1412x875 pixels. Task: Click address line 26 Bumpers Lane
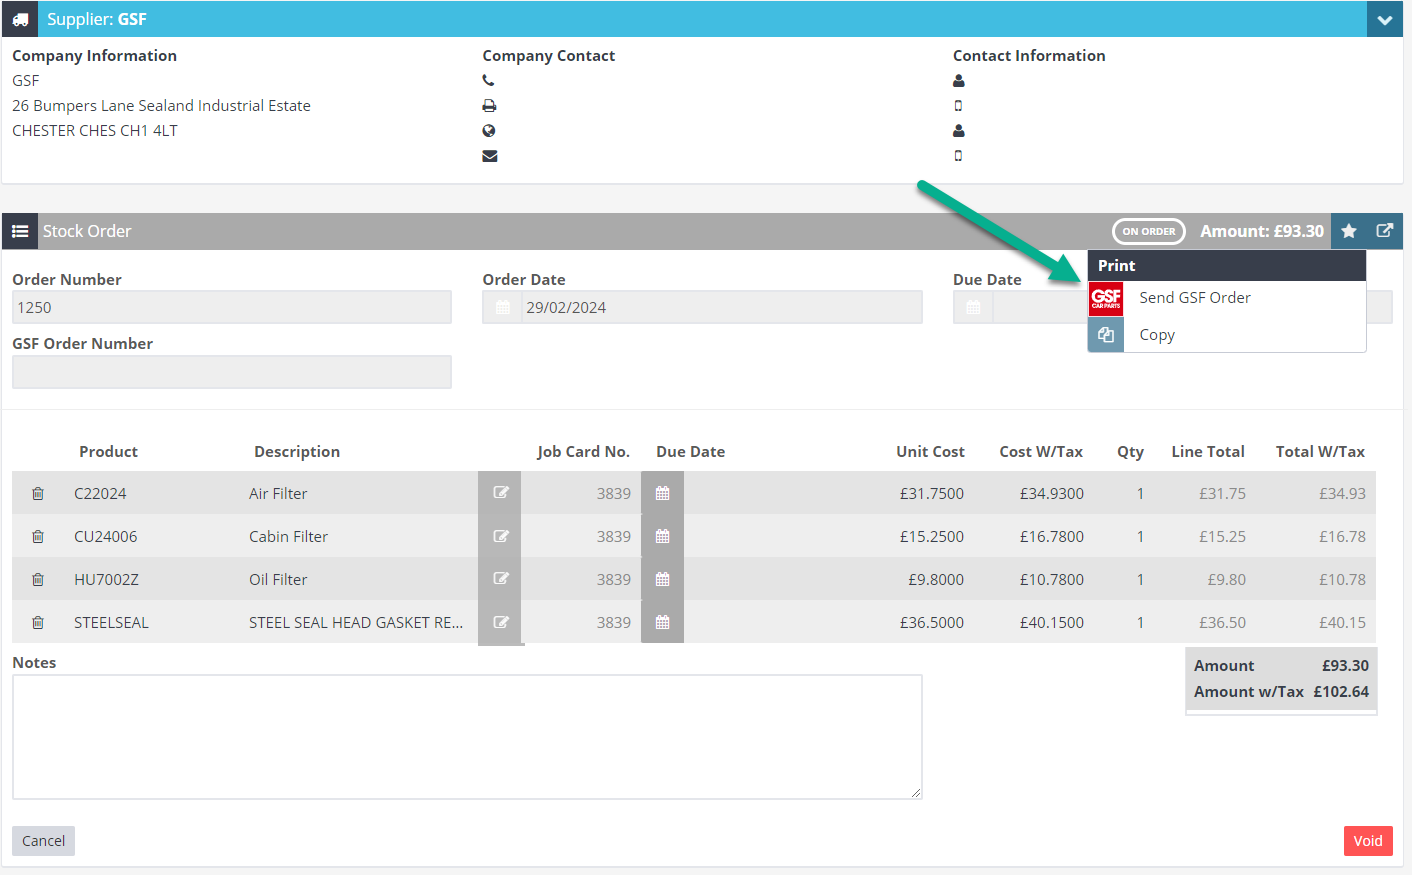pos(161,106)
